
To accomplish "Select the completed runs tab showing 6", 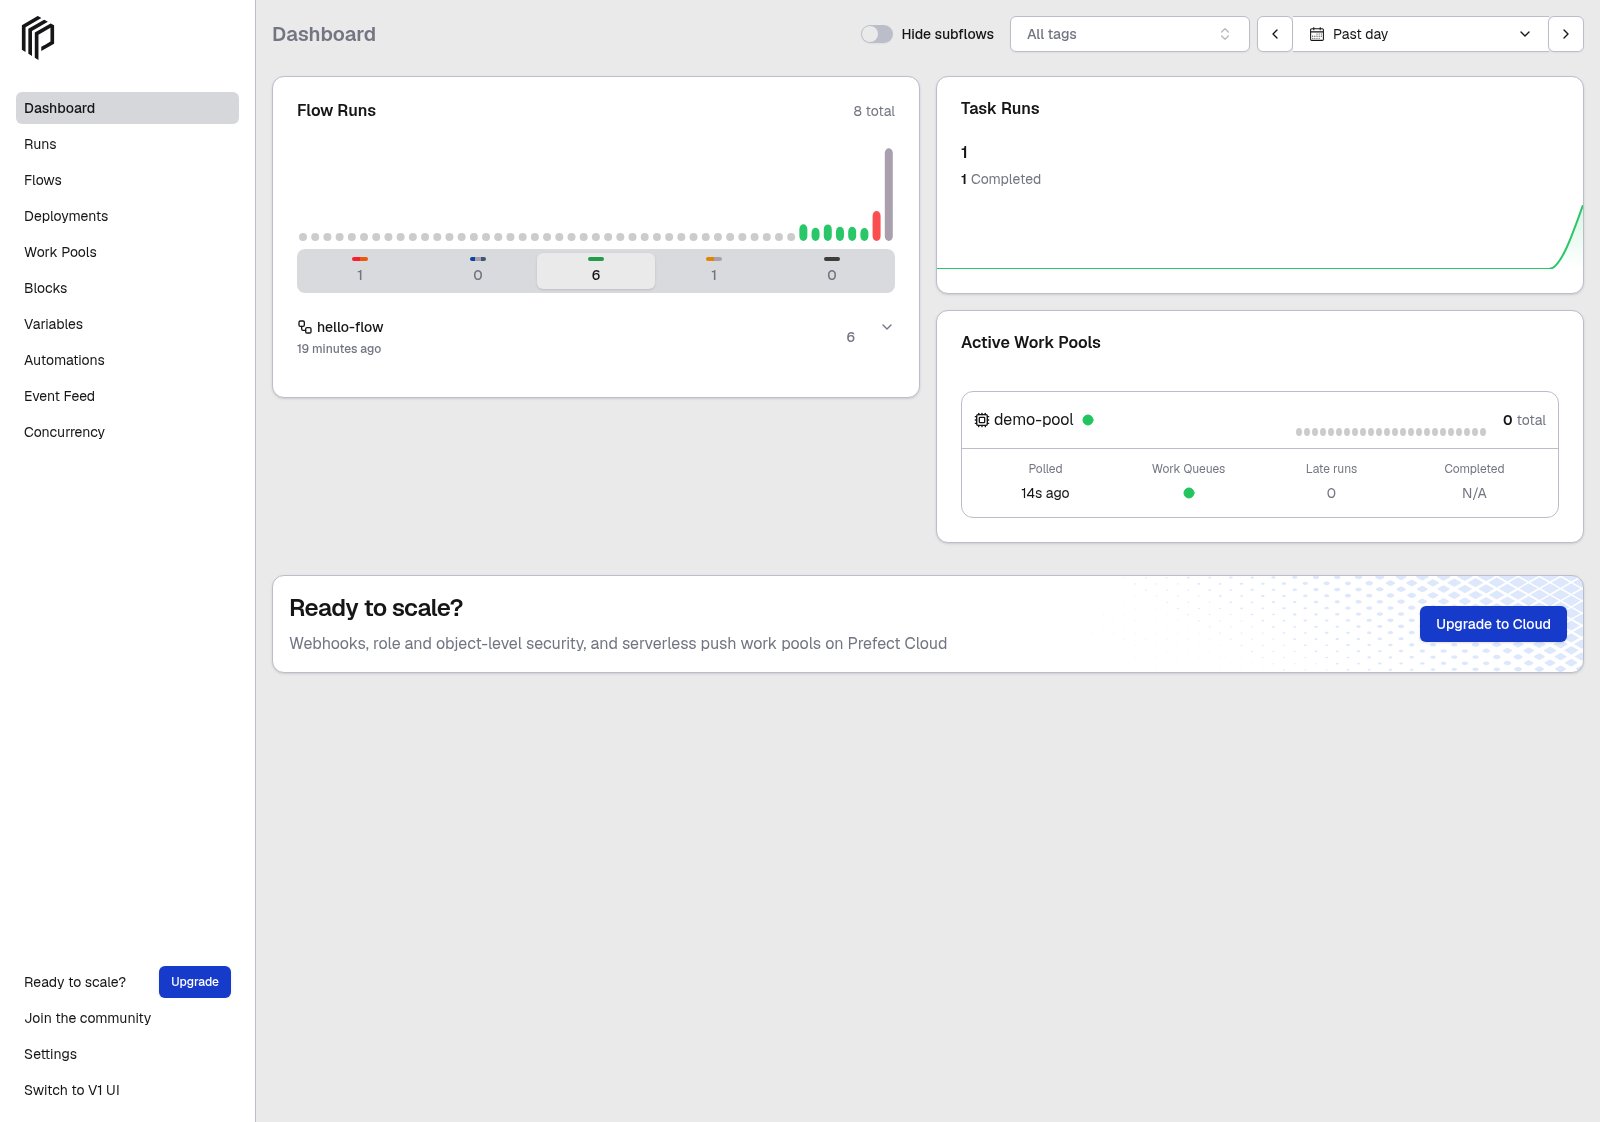I will coord(596,271).
